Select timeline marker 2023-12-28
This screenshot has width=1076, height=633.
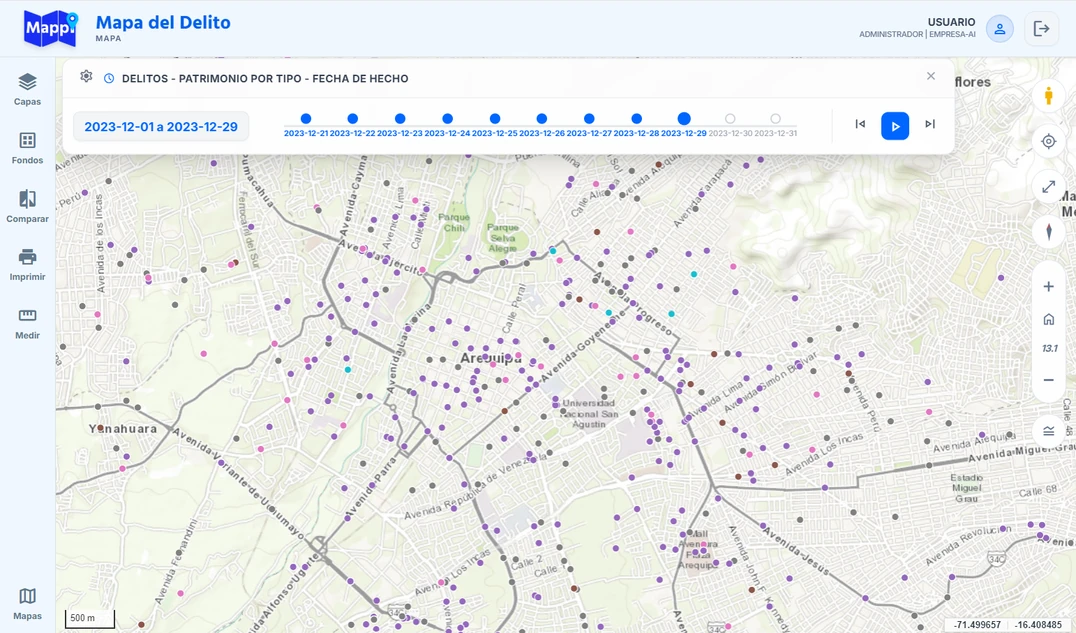pos(636,119)
